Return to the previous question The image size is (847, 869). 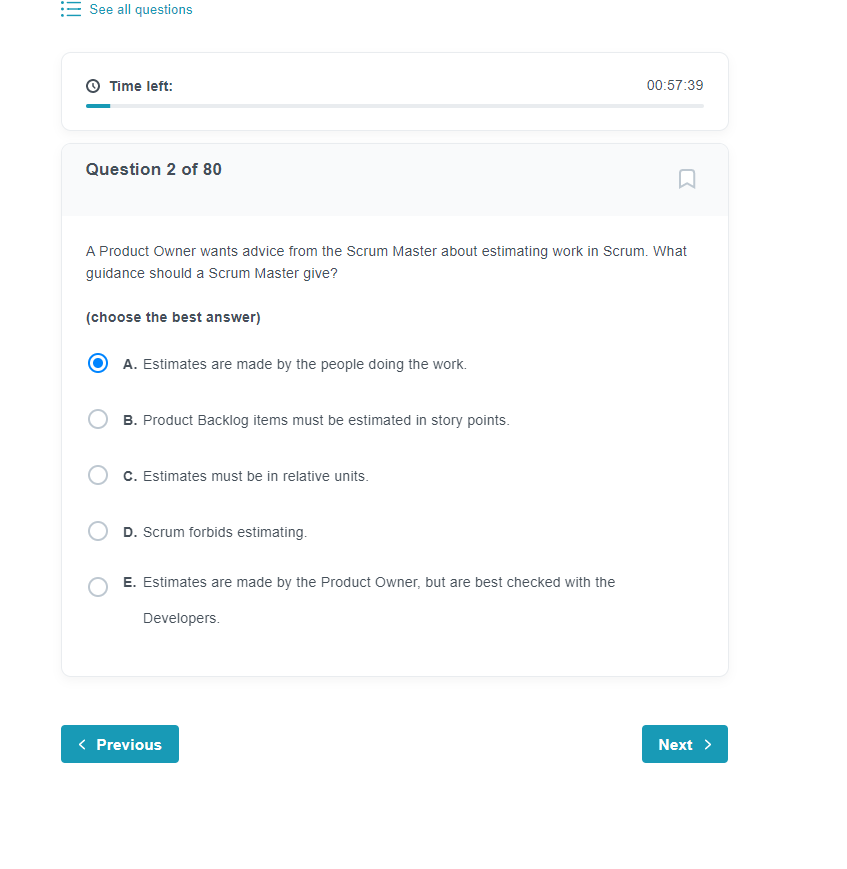pos(120,744)
